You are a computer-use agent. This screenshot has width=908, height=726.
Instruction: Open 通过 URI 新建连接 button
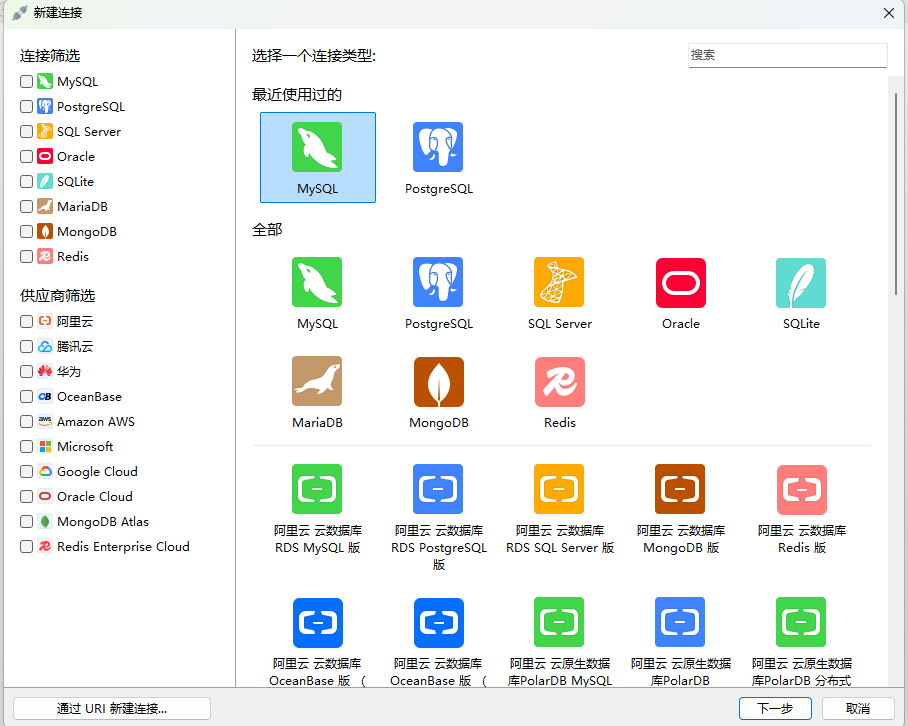click(112, 709)
